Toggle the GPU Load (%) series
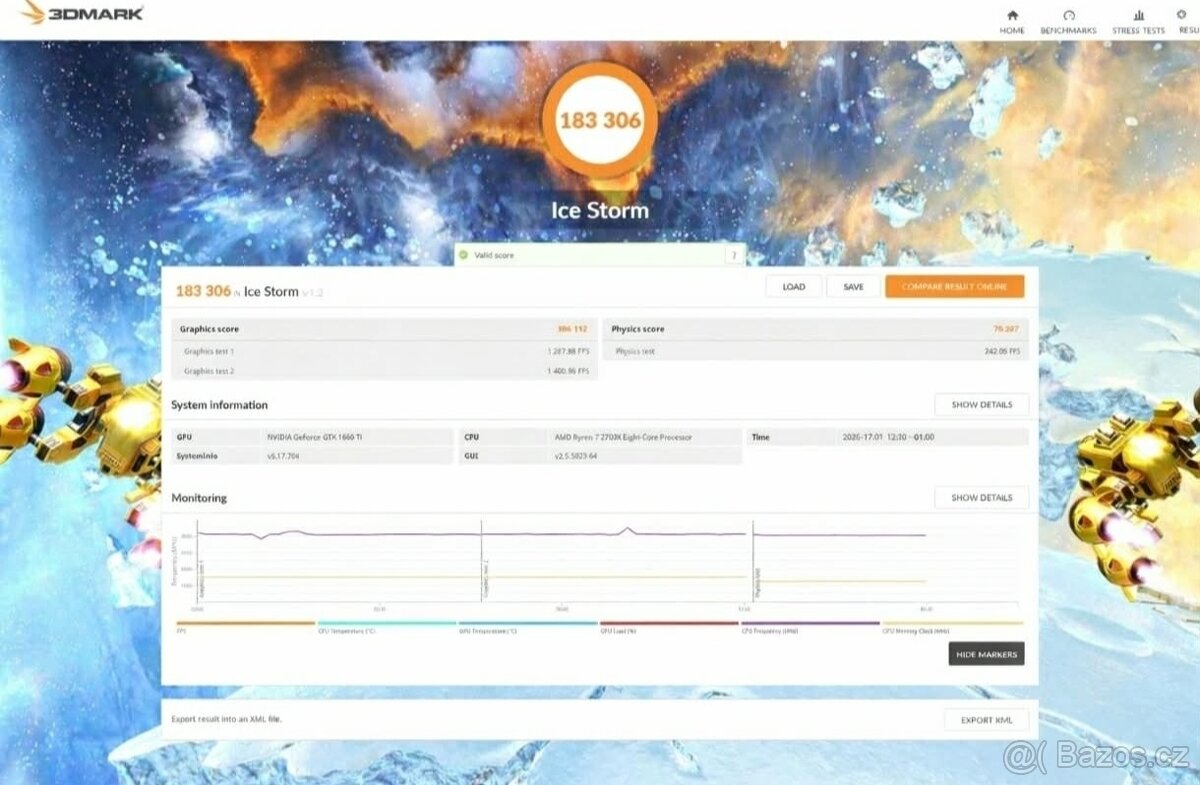 pos(660,622)
